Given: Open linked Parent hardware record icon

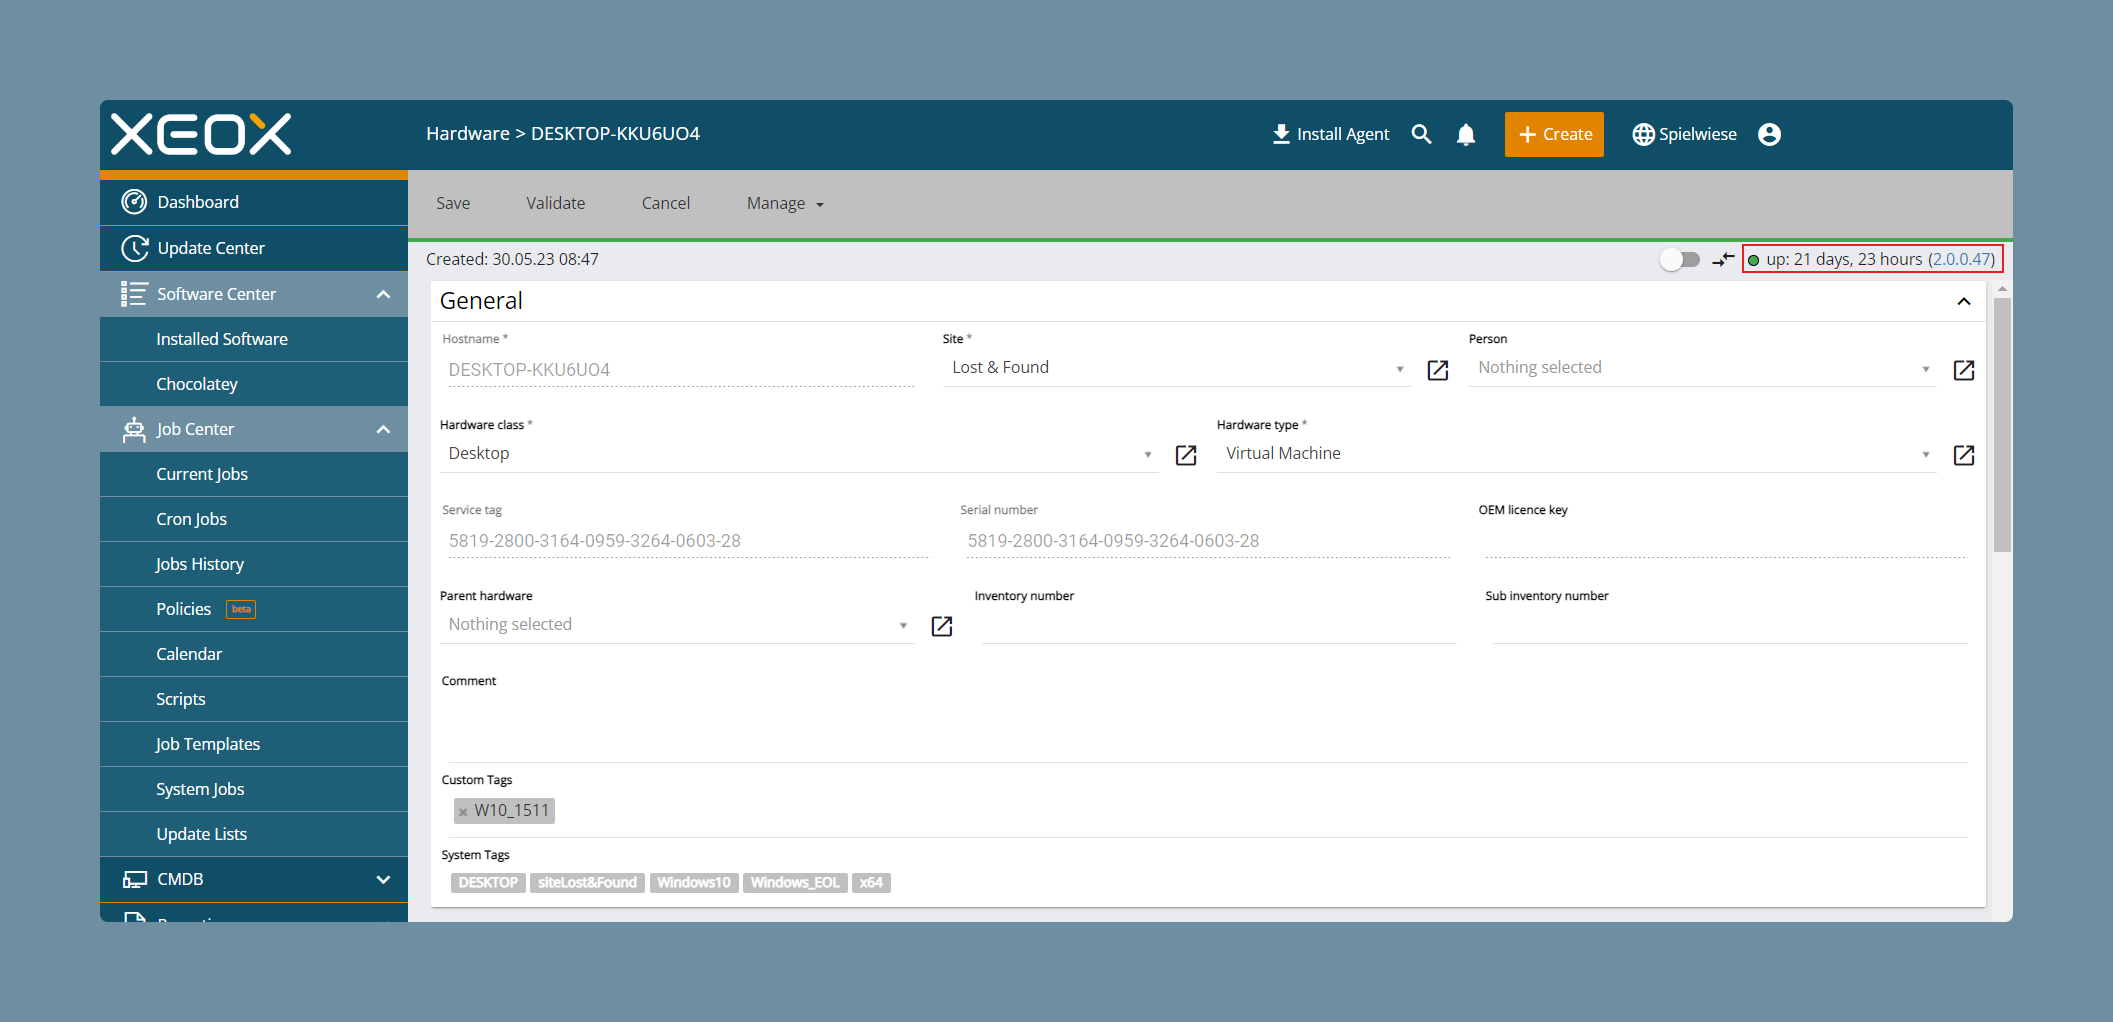Looking at the screenshot, I should 942,626.
